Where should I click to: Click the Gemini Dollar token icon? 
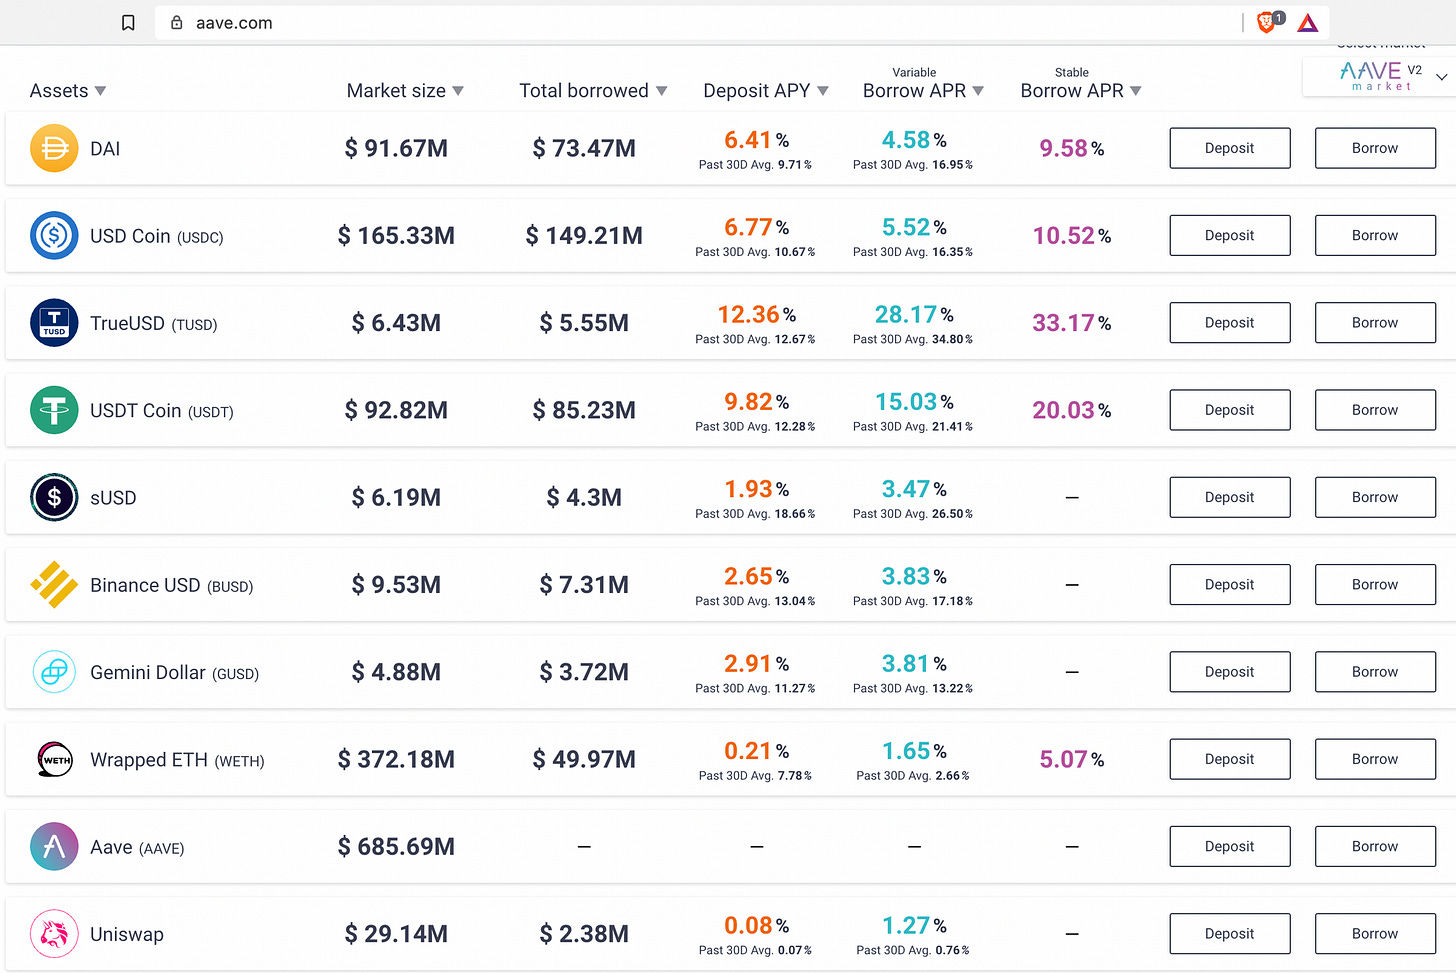pos(54,672)
